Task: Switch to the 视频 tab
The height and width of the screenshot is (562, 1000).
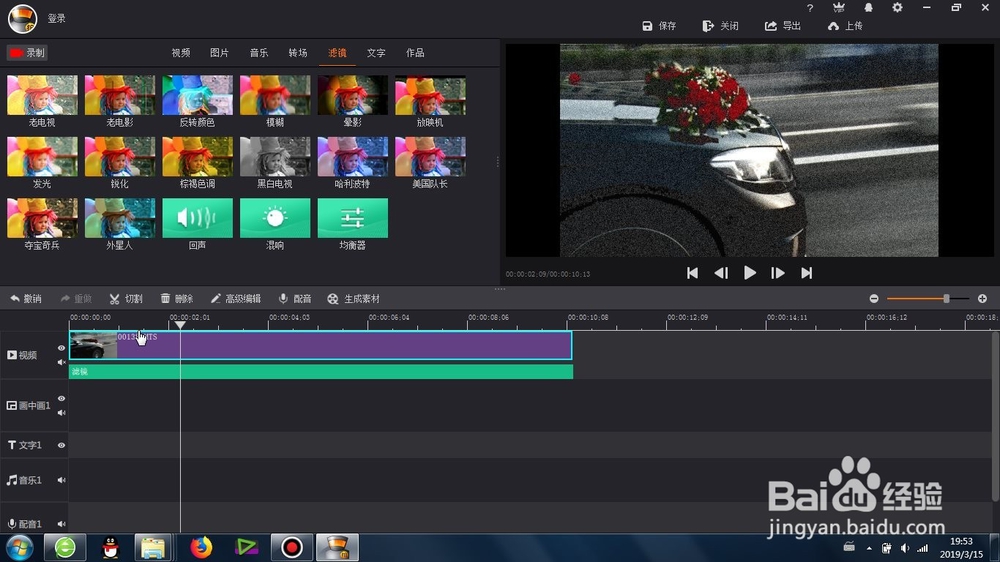Action: (180, 53)
